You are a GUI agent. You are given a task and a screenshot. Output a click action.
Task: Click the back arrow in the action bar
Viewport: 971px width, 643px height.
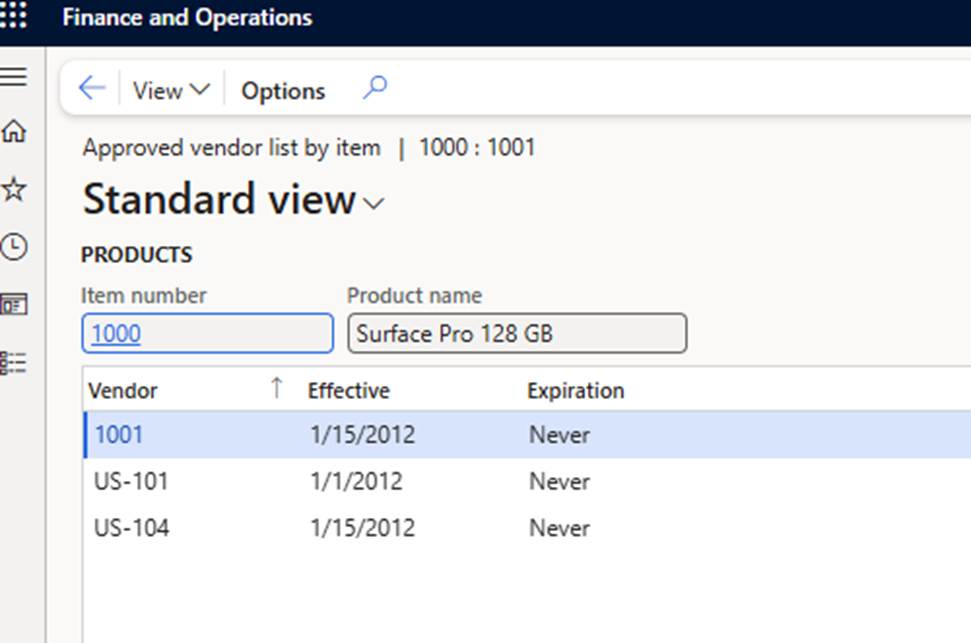point(91,89)
